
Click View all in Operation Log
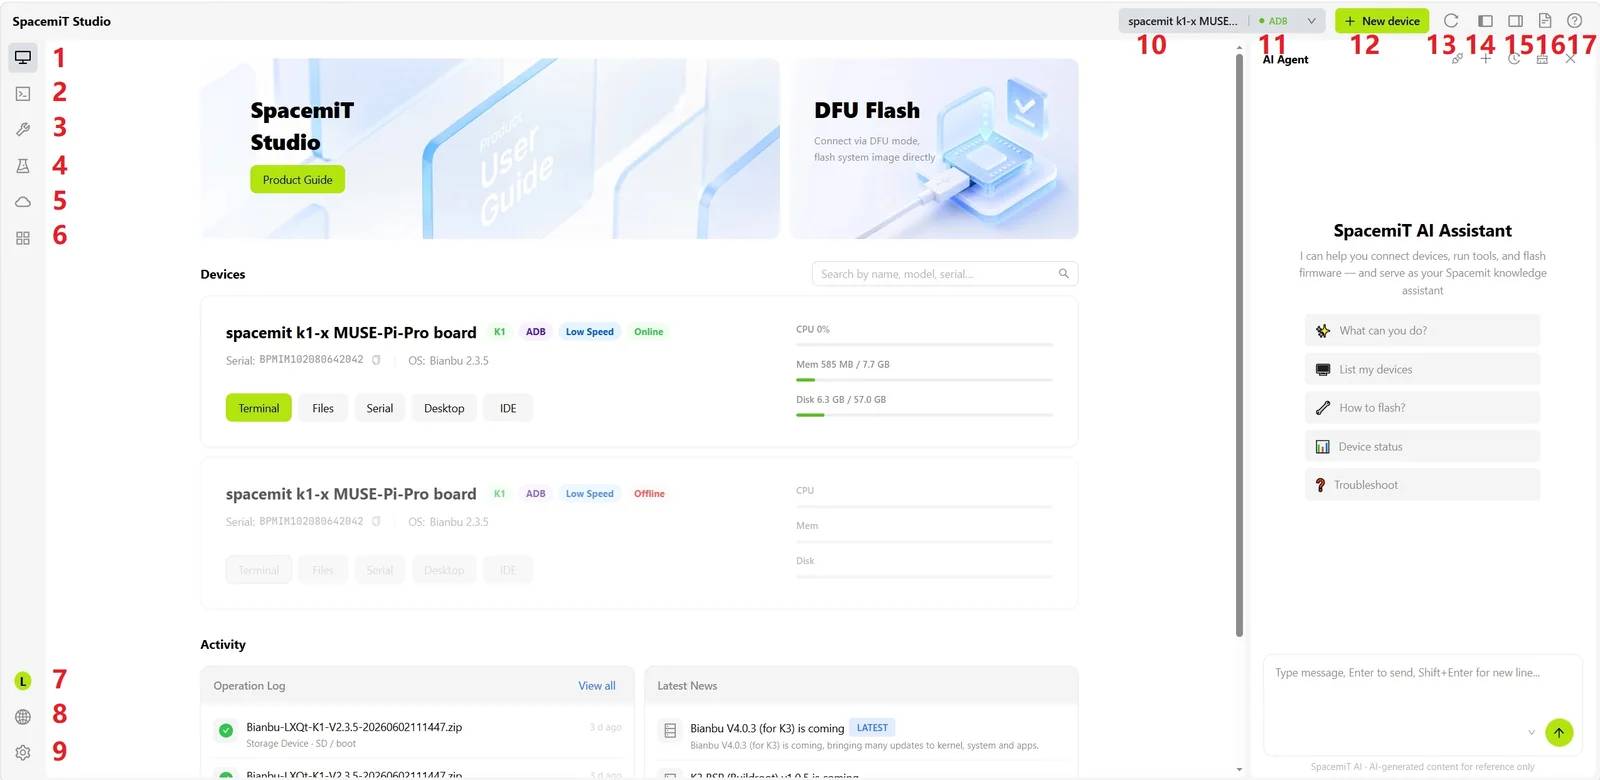tap(597, 686)
